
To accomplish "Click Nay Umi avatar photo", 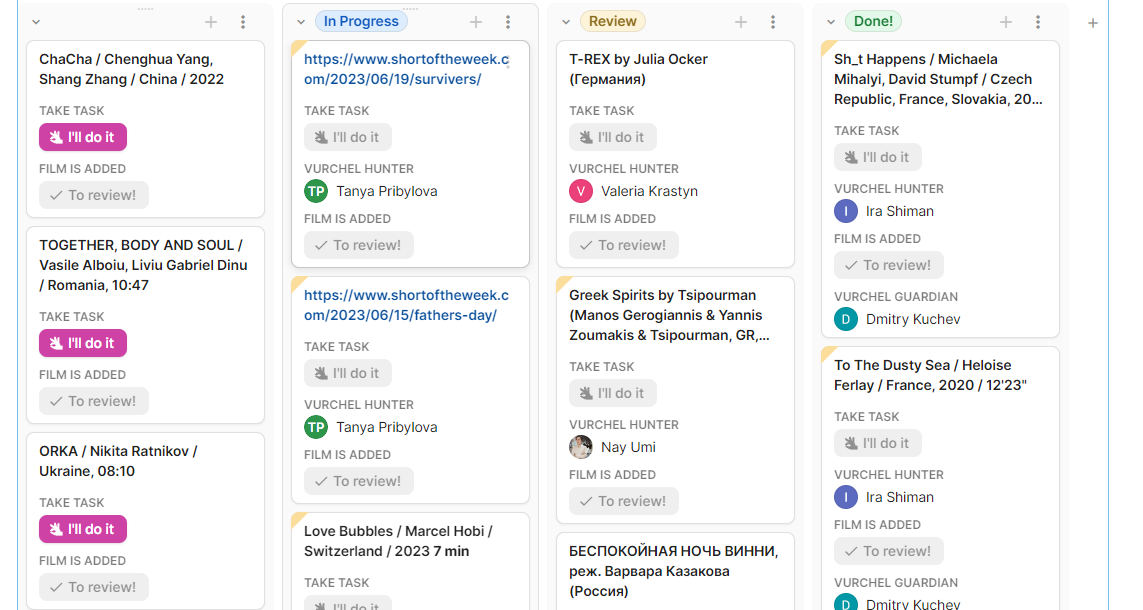I will tap(581, 447).
